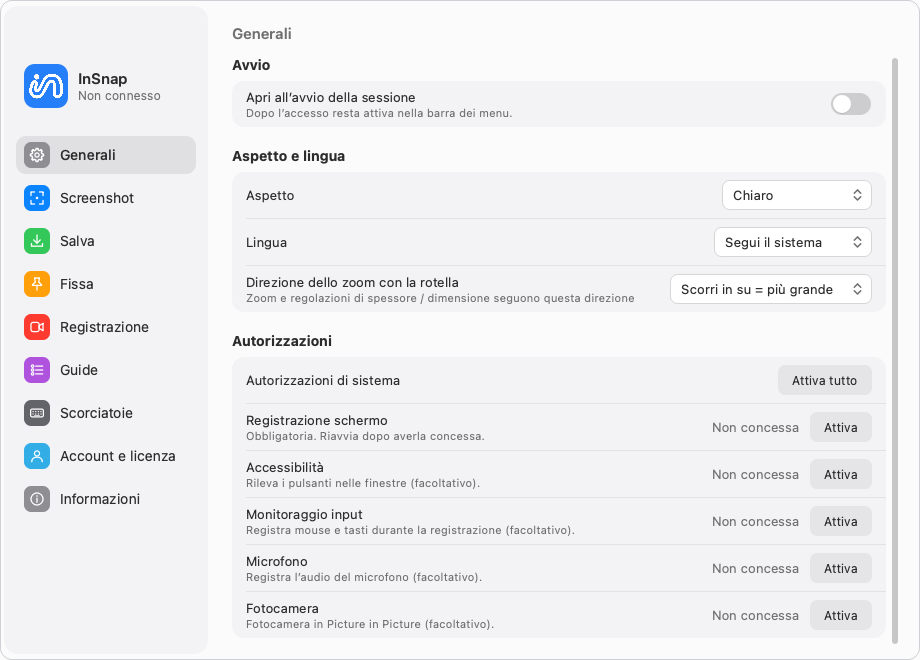Viewport: 920px width, 660px height.
Task: Click the Direzione dello zoom con la rotella label
Action: click(352, 282)
